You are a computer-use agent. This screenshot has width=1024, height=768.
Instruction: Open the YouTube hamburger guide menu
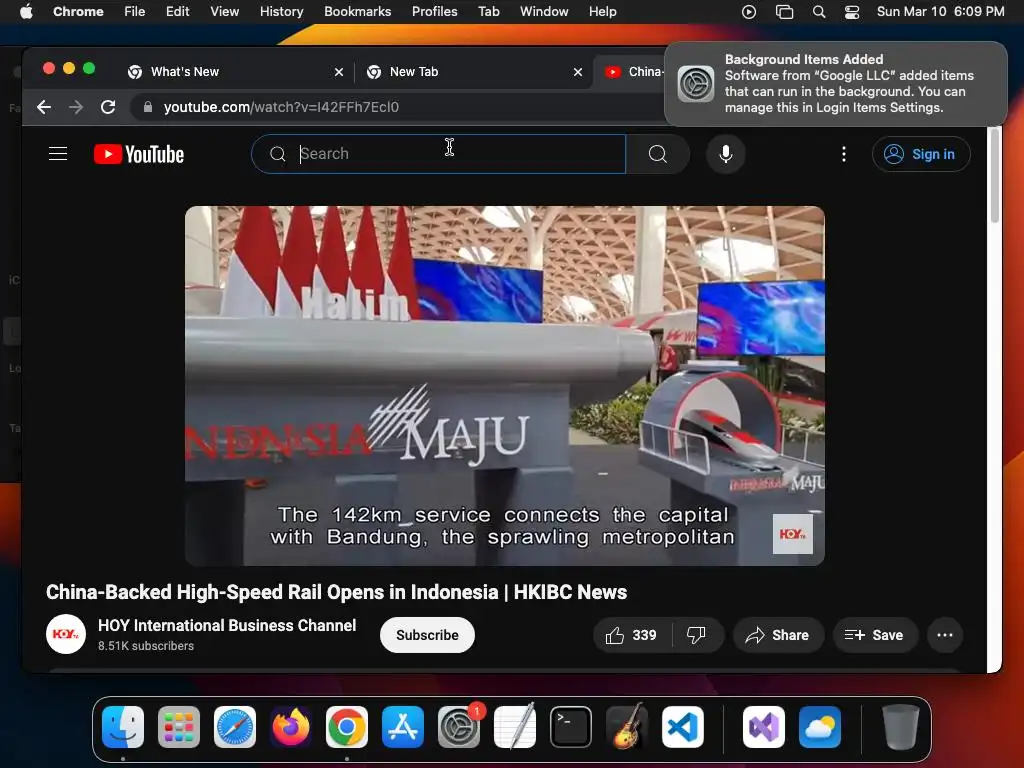coord(58,153)
